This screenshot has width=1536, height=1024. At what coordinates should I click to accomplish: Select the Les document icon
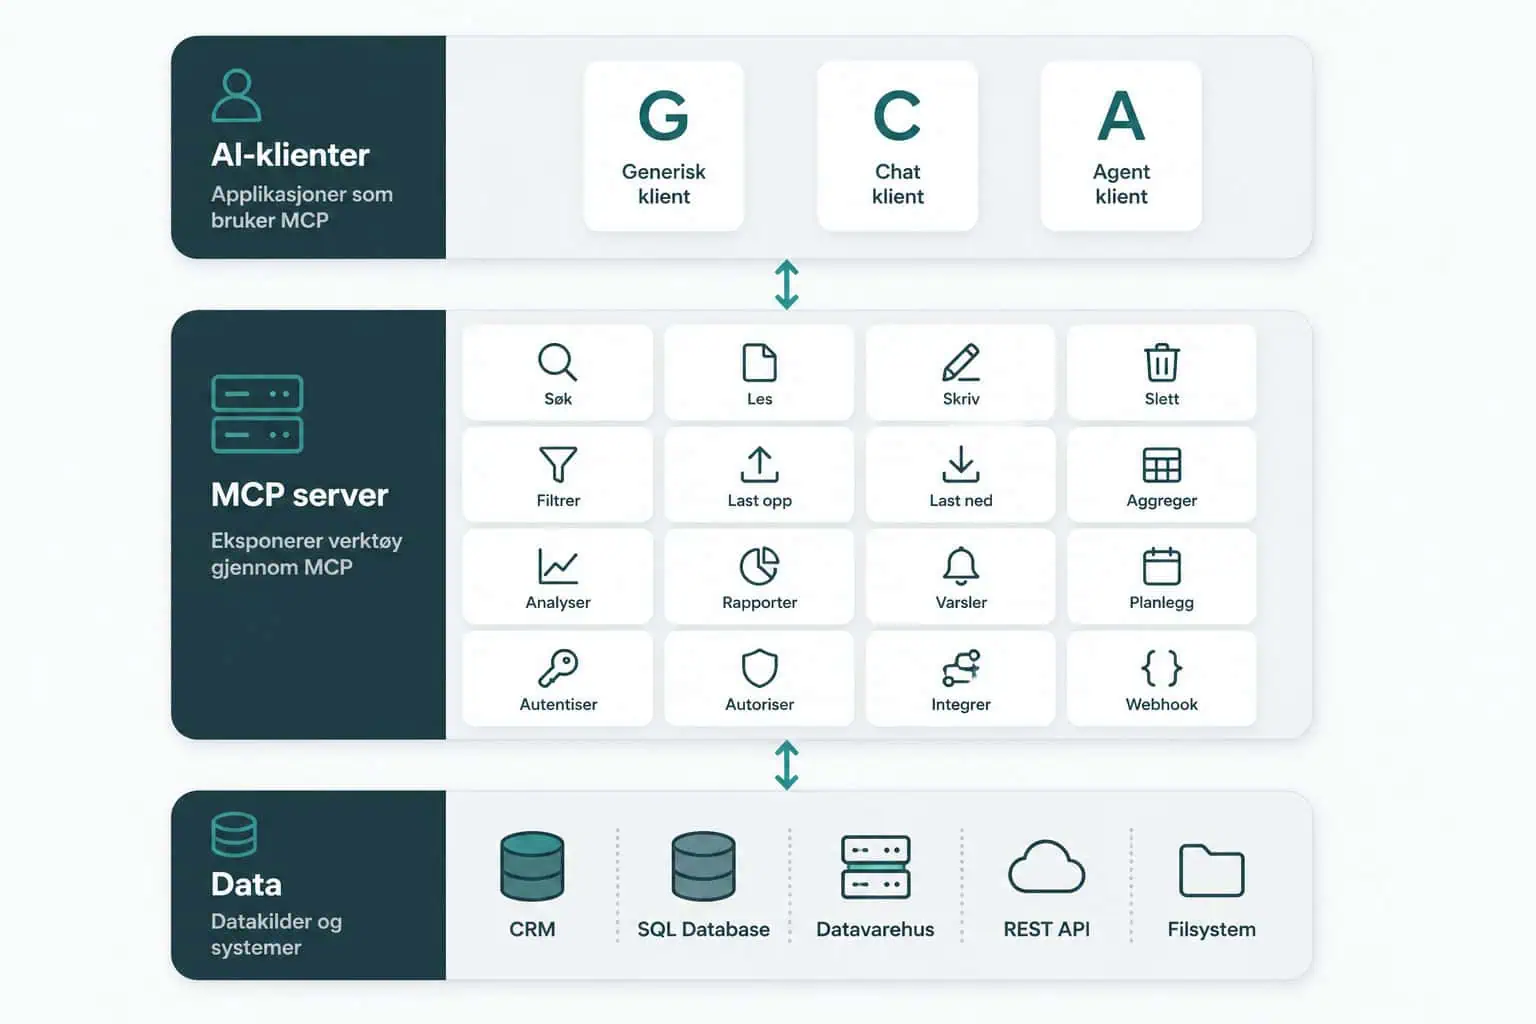[x=759, y=362]
